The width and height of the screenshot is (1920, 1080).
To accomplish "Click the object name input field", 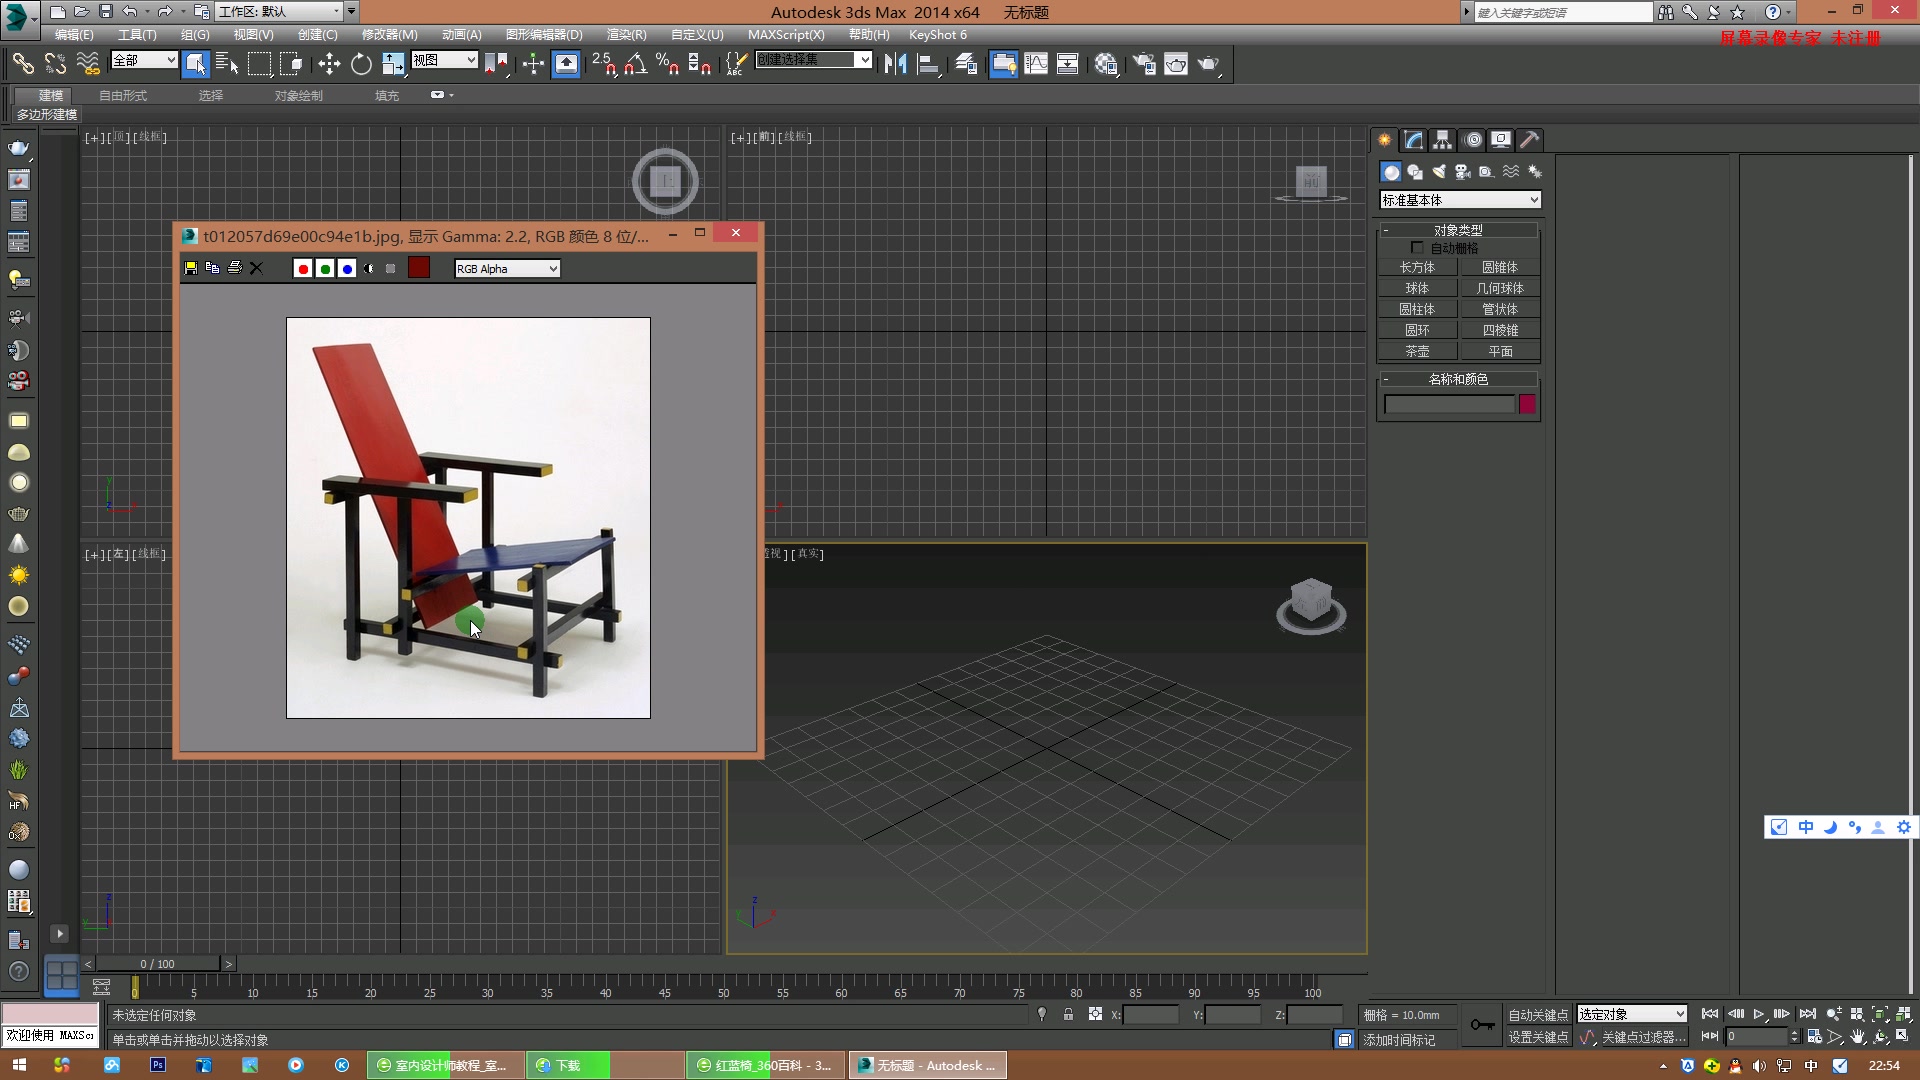I will pyautogui.click(x=1449, y=404).
